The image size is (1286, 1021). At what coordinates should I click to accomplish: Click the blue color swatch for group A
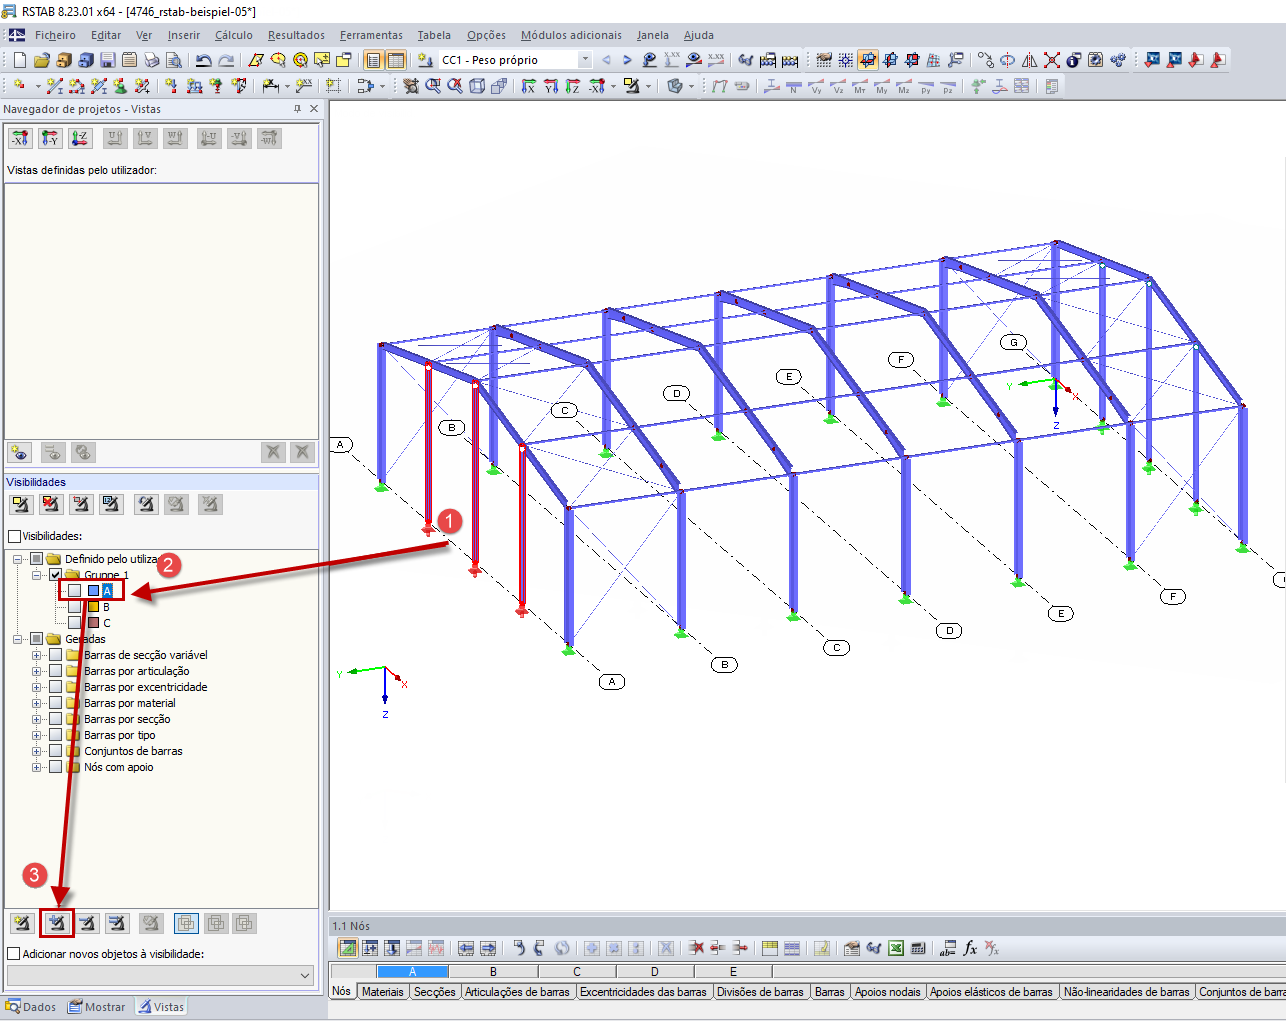pyautogui.click(x=93, y=591)
